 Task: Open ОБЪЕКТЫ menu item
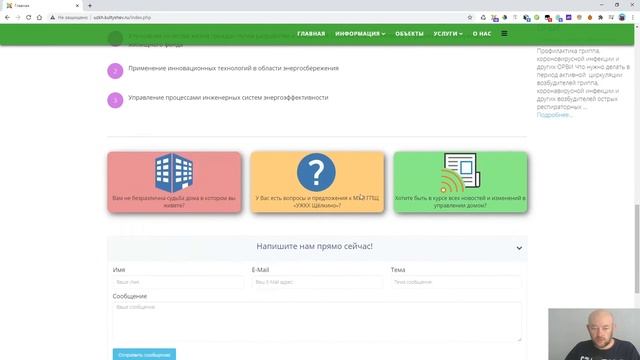click(409, 33)
